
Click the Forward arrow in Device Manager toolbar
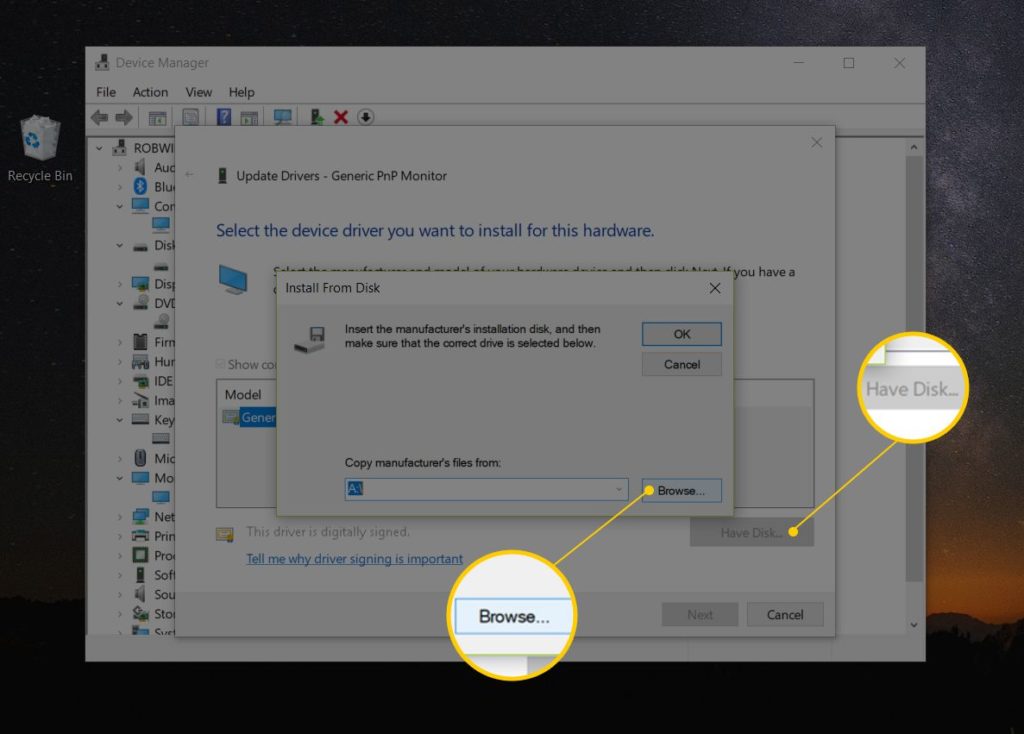point(123,117)
